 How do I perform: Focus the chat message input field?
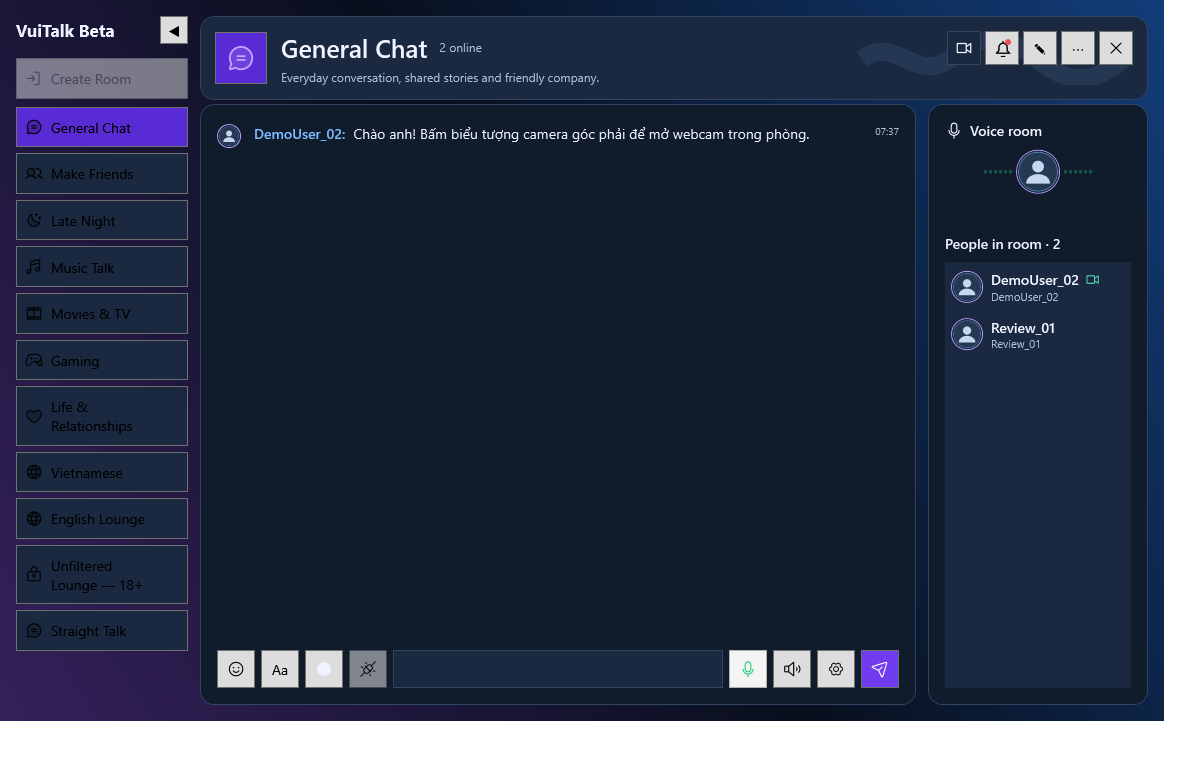point(558,669)
